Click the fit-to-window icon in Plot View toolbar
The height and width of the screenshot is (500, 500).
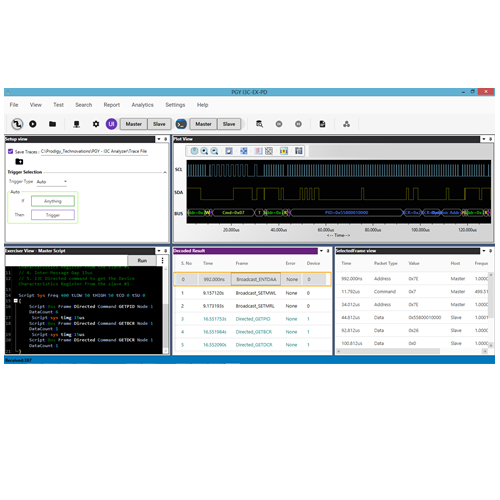point(229,151)
